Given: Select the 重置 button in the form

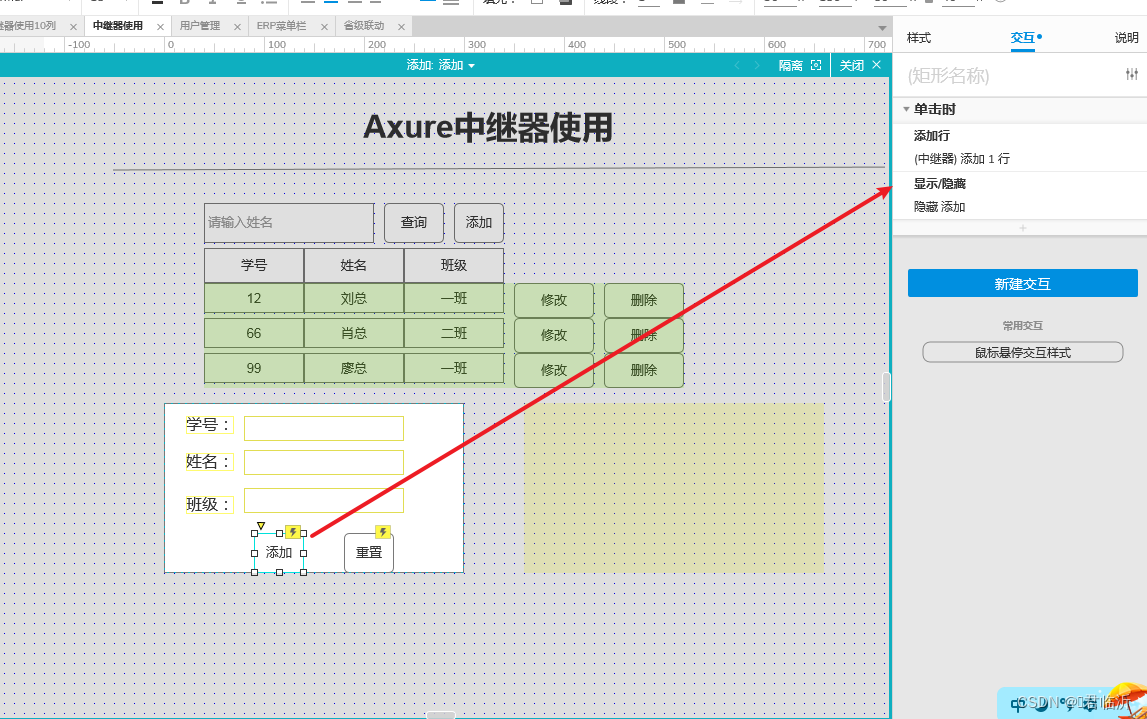Looking at the screenshot, I should 369,553.
